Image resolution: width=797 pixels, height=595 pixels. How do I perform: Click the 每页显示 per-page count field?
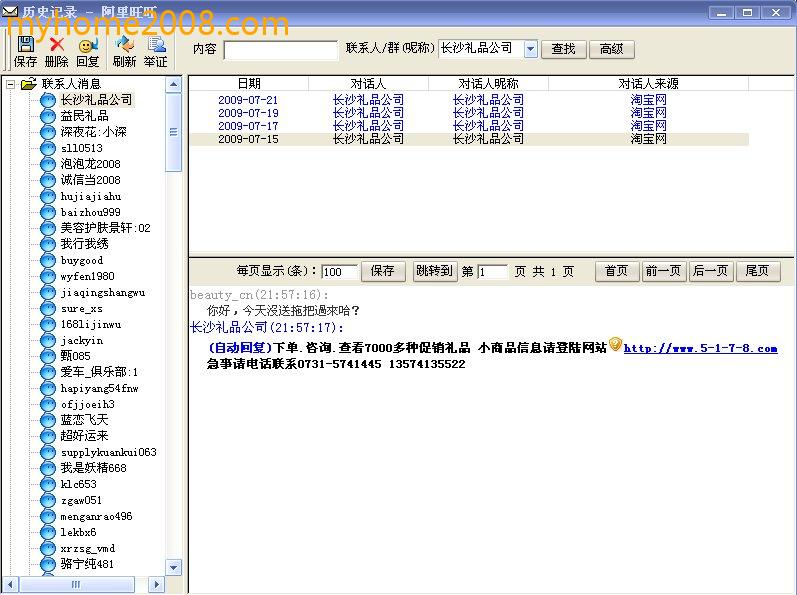[x=339, y=272]
